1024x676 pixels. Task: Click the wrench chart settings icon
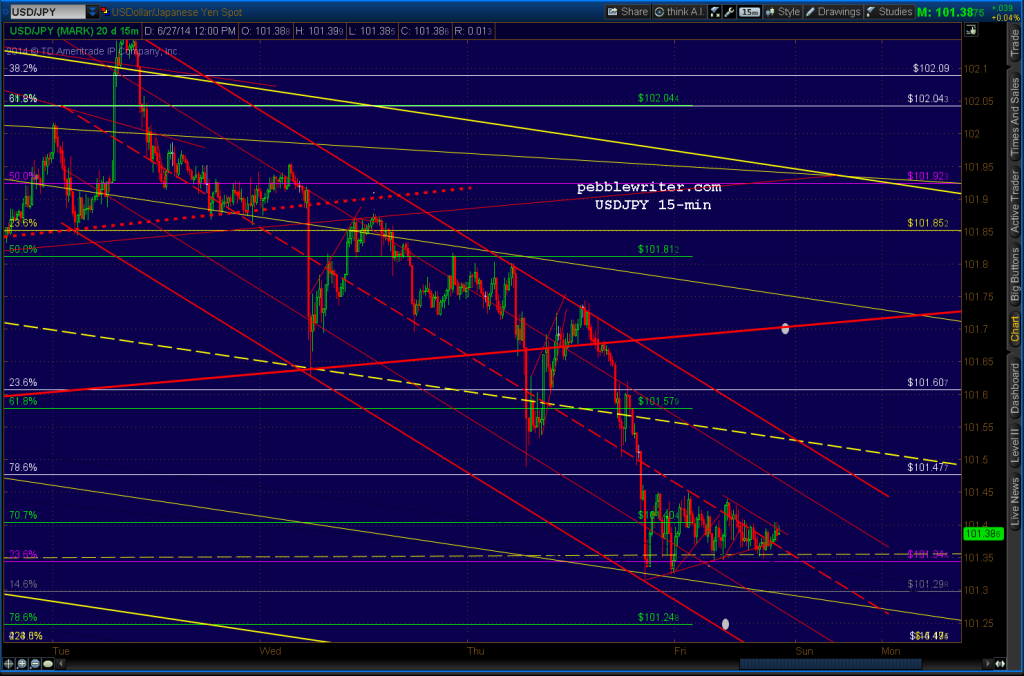(x=728, y=11)
